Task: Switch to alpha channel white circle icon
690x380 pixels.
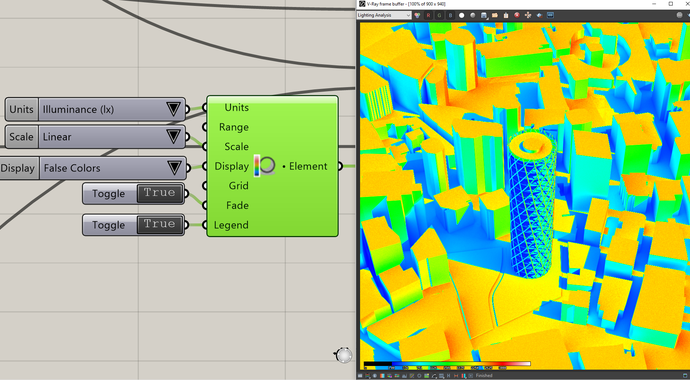Action: pyautogui.click(x=462, y=15)
